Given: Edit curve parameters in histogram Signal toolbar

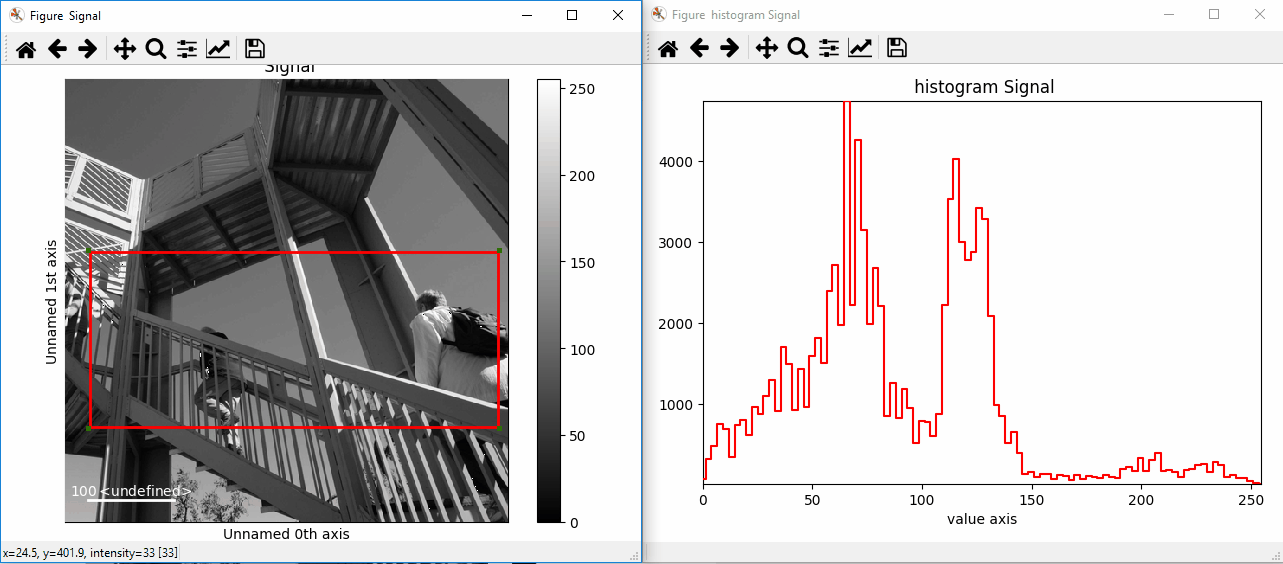Looking at the screenshot, I should click(x=860, y=48).
